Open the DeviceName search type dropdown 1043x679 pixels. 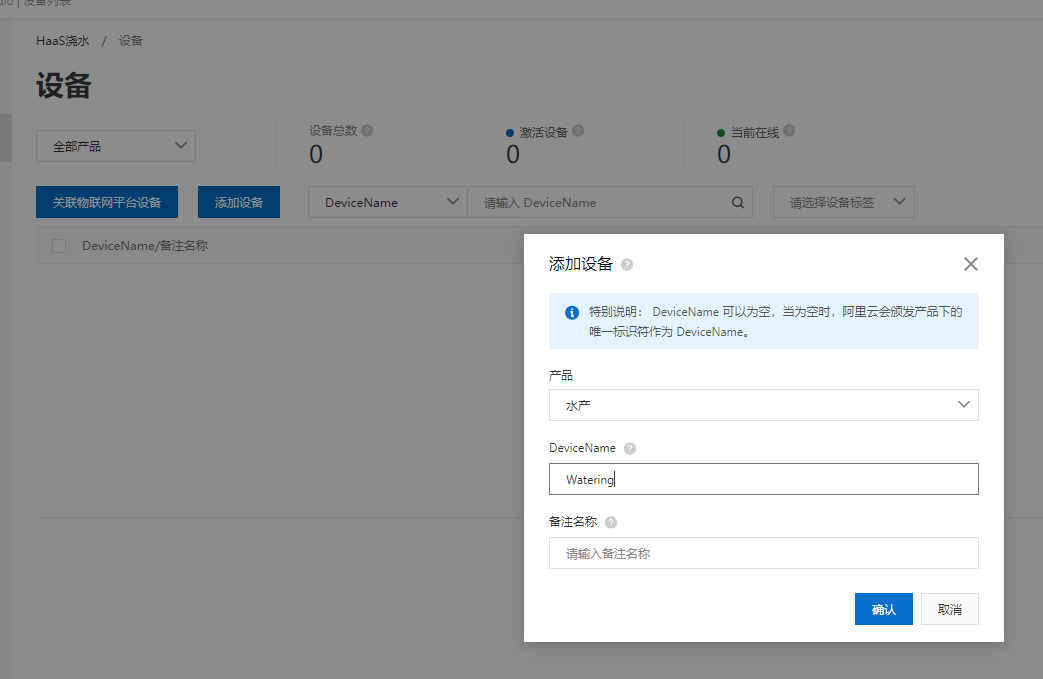coord(388,202)
